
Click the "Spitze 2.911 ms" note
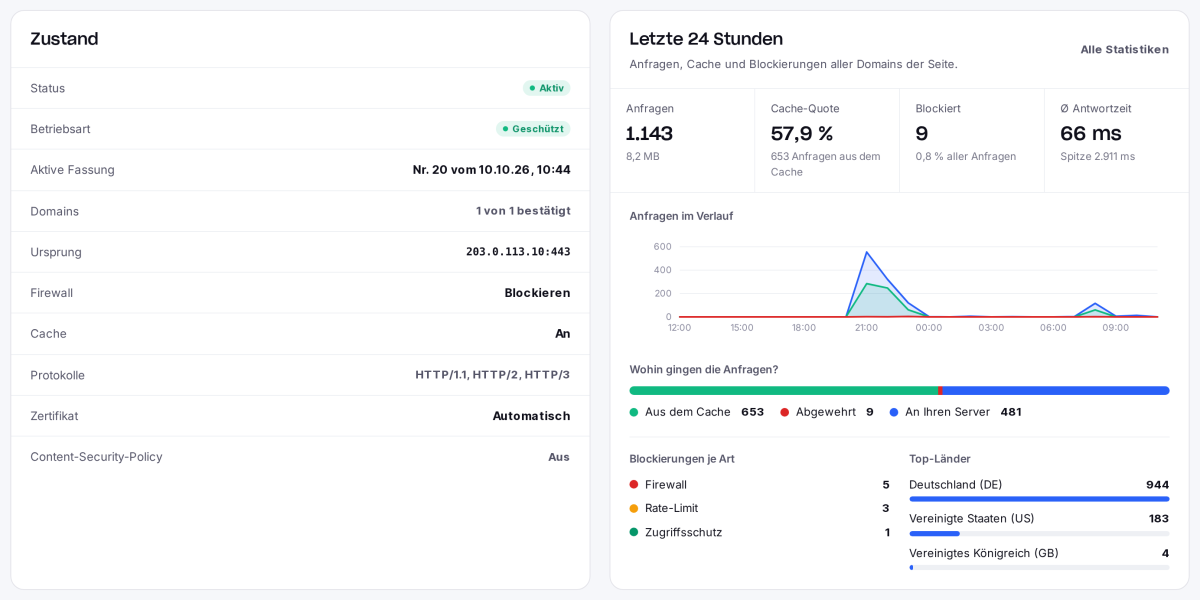coord(1097,156)
